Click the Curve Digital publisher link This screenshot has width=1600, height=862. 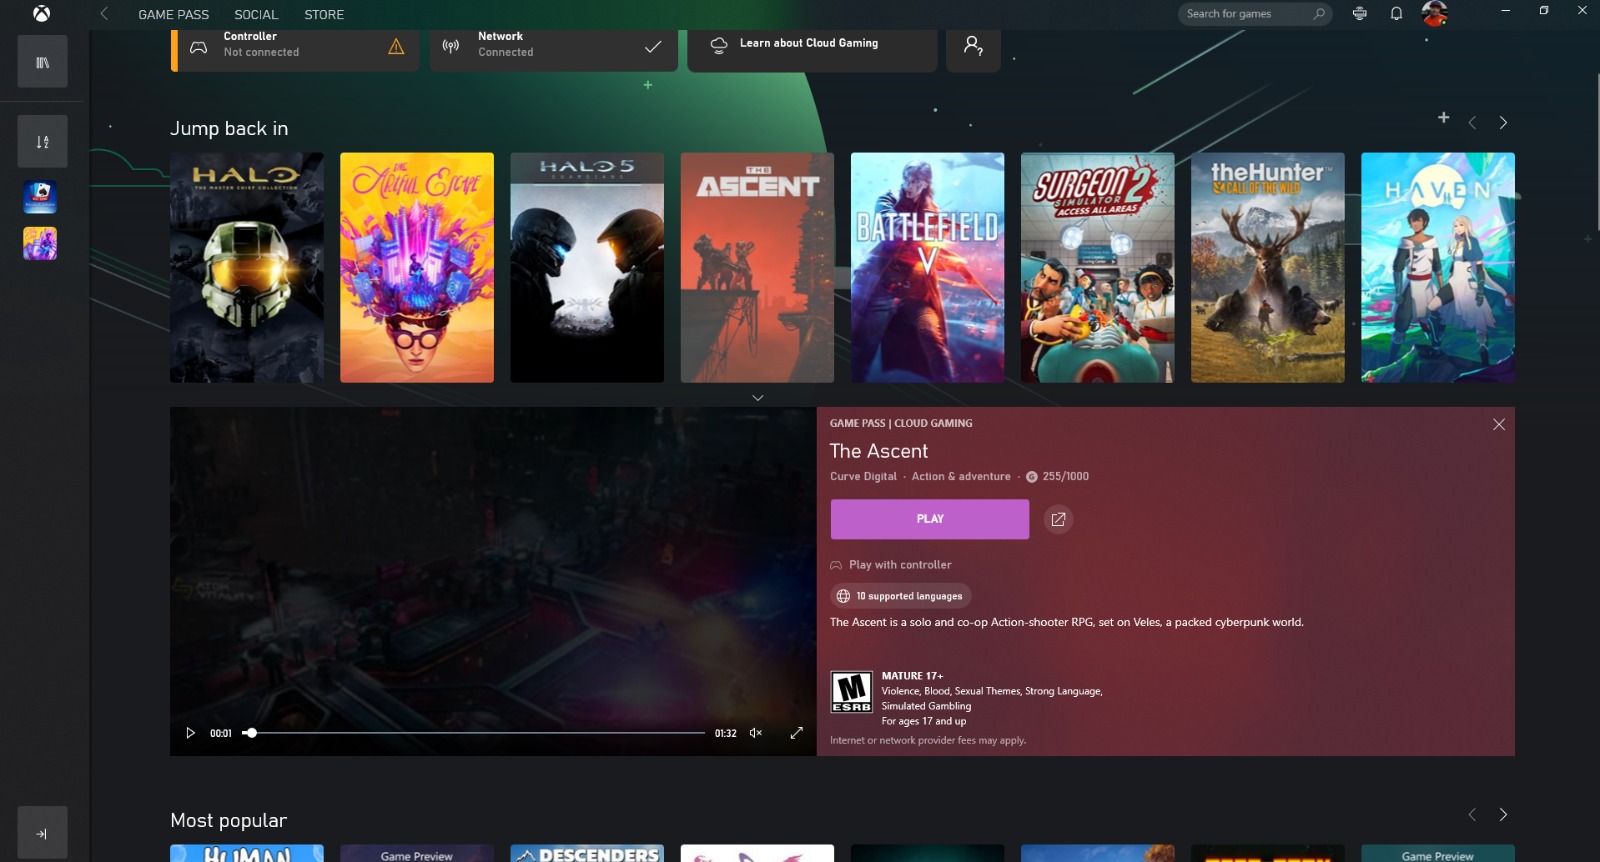[863, 477]
